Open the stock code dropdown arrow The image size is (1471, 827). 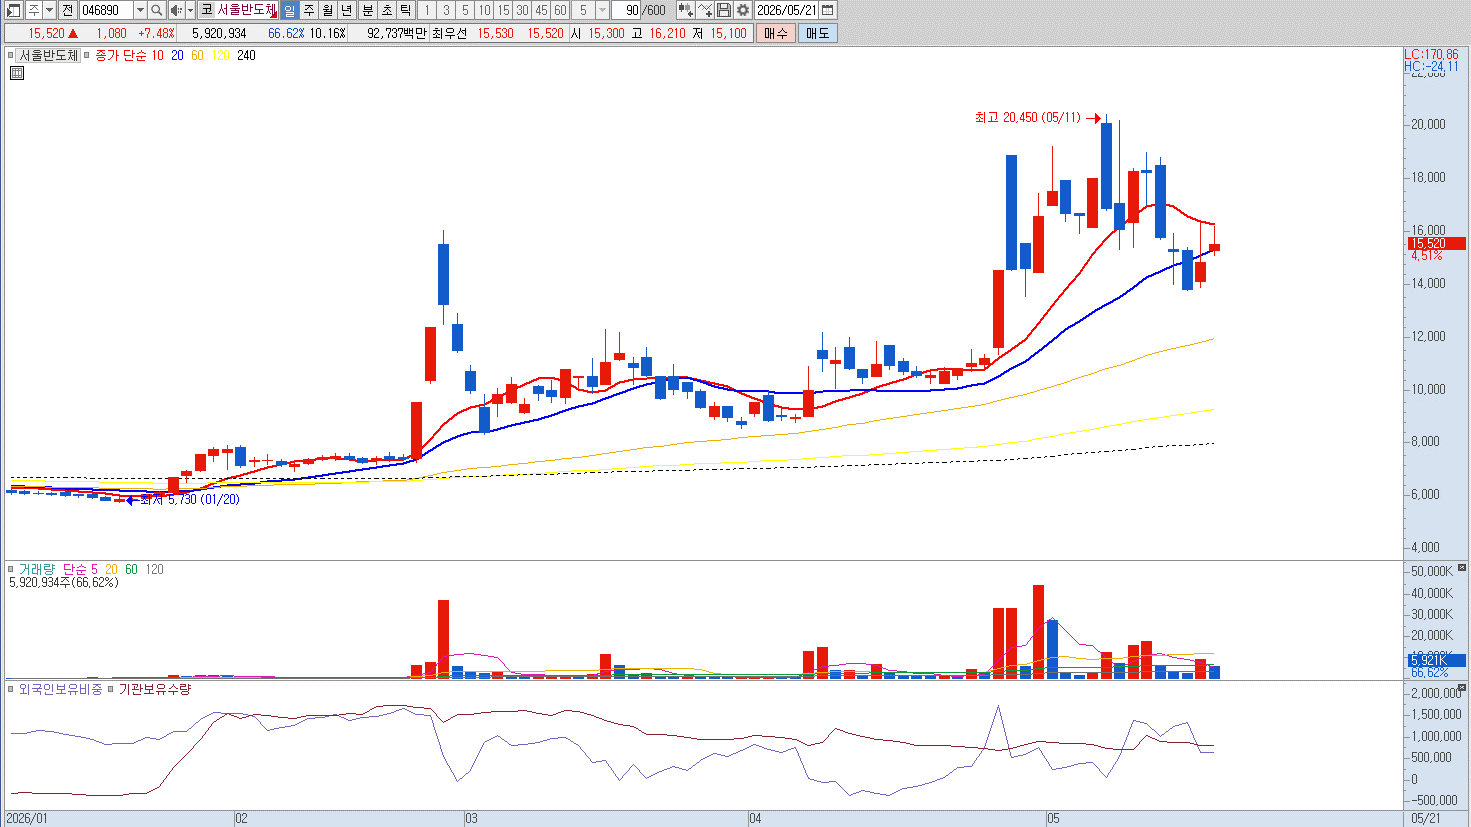[140, 10]
